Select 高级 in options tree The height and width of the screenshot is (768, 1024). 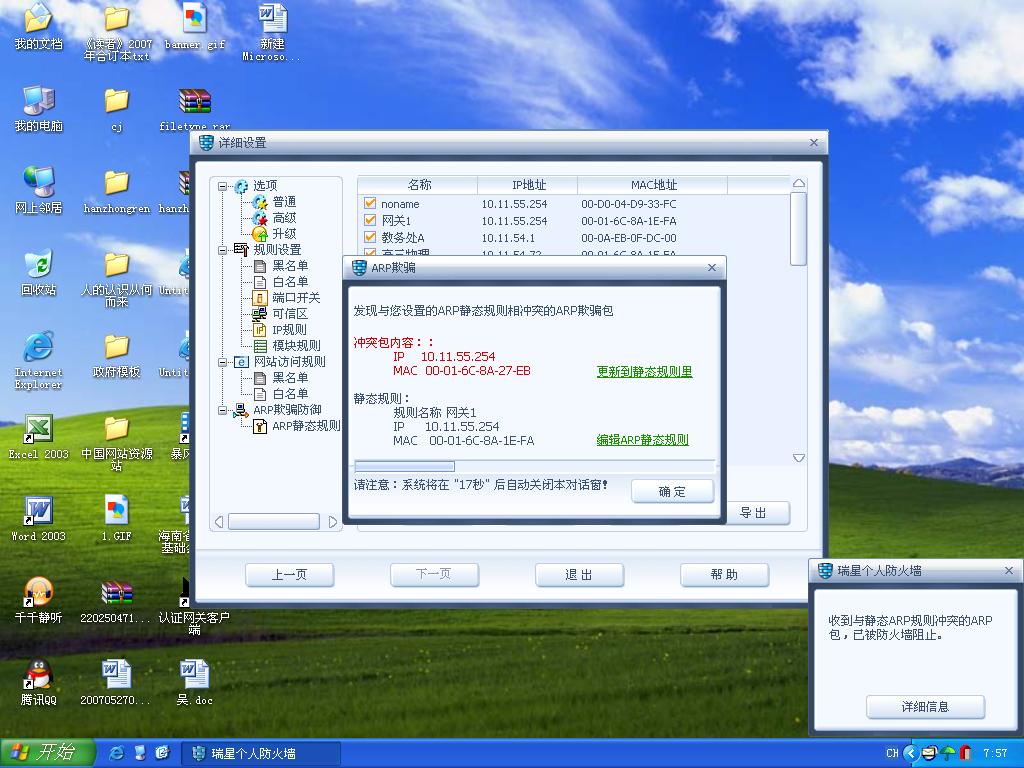coord(284,217)
